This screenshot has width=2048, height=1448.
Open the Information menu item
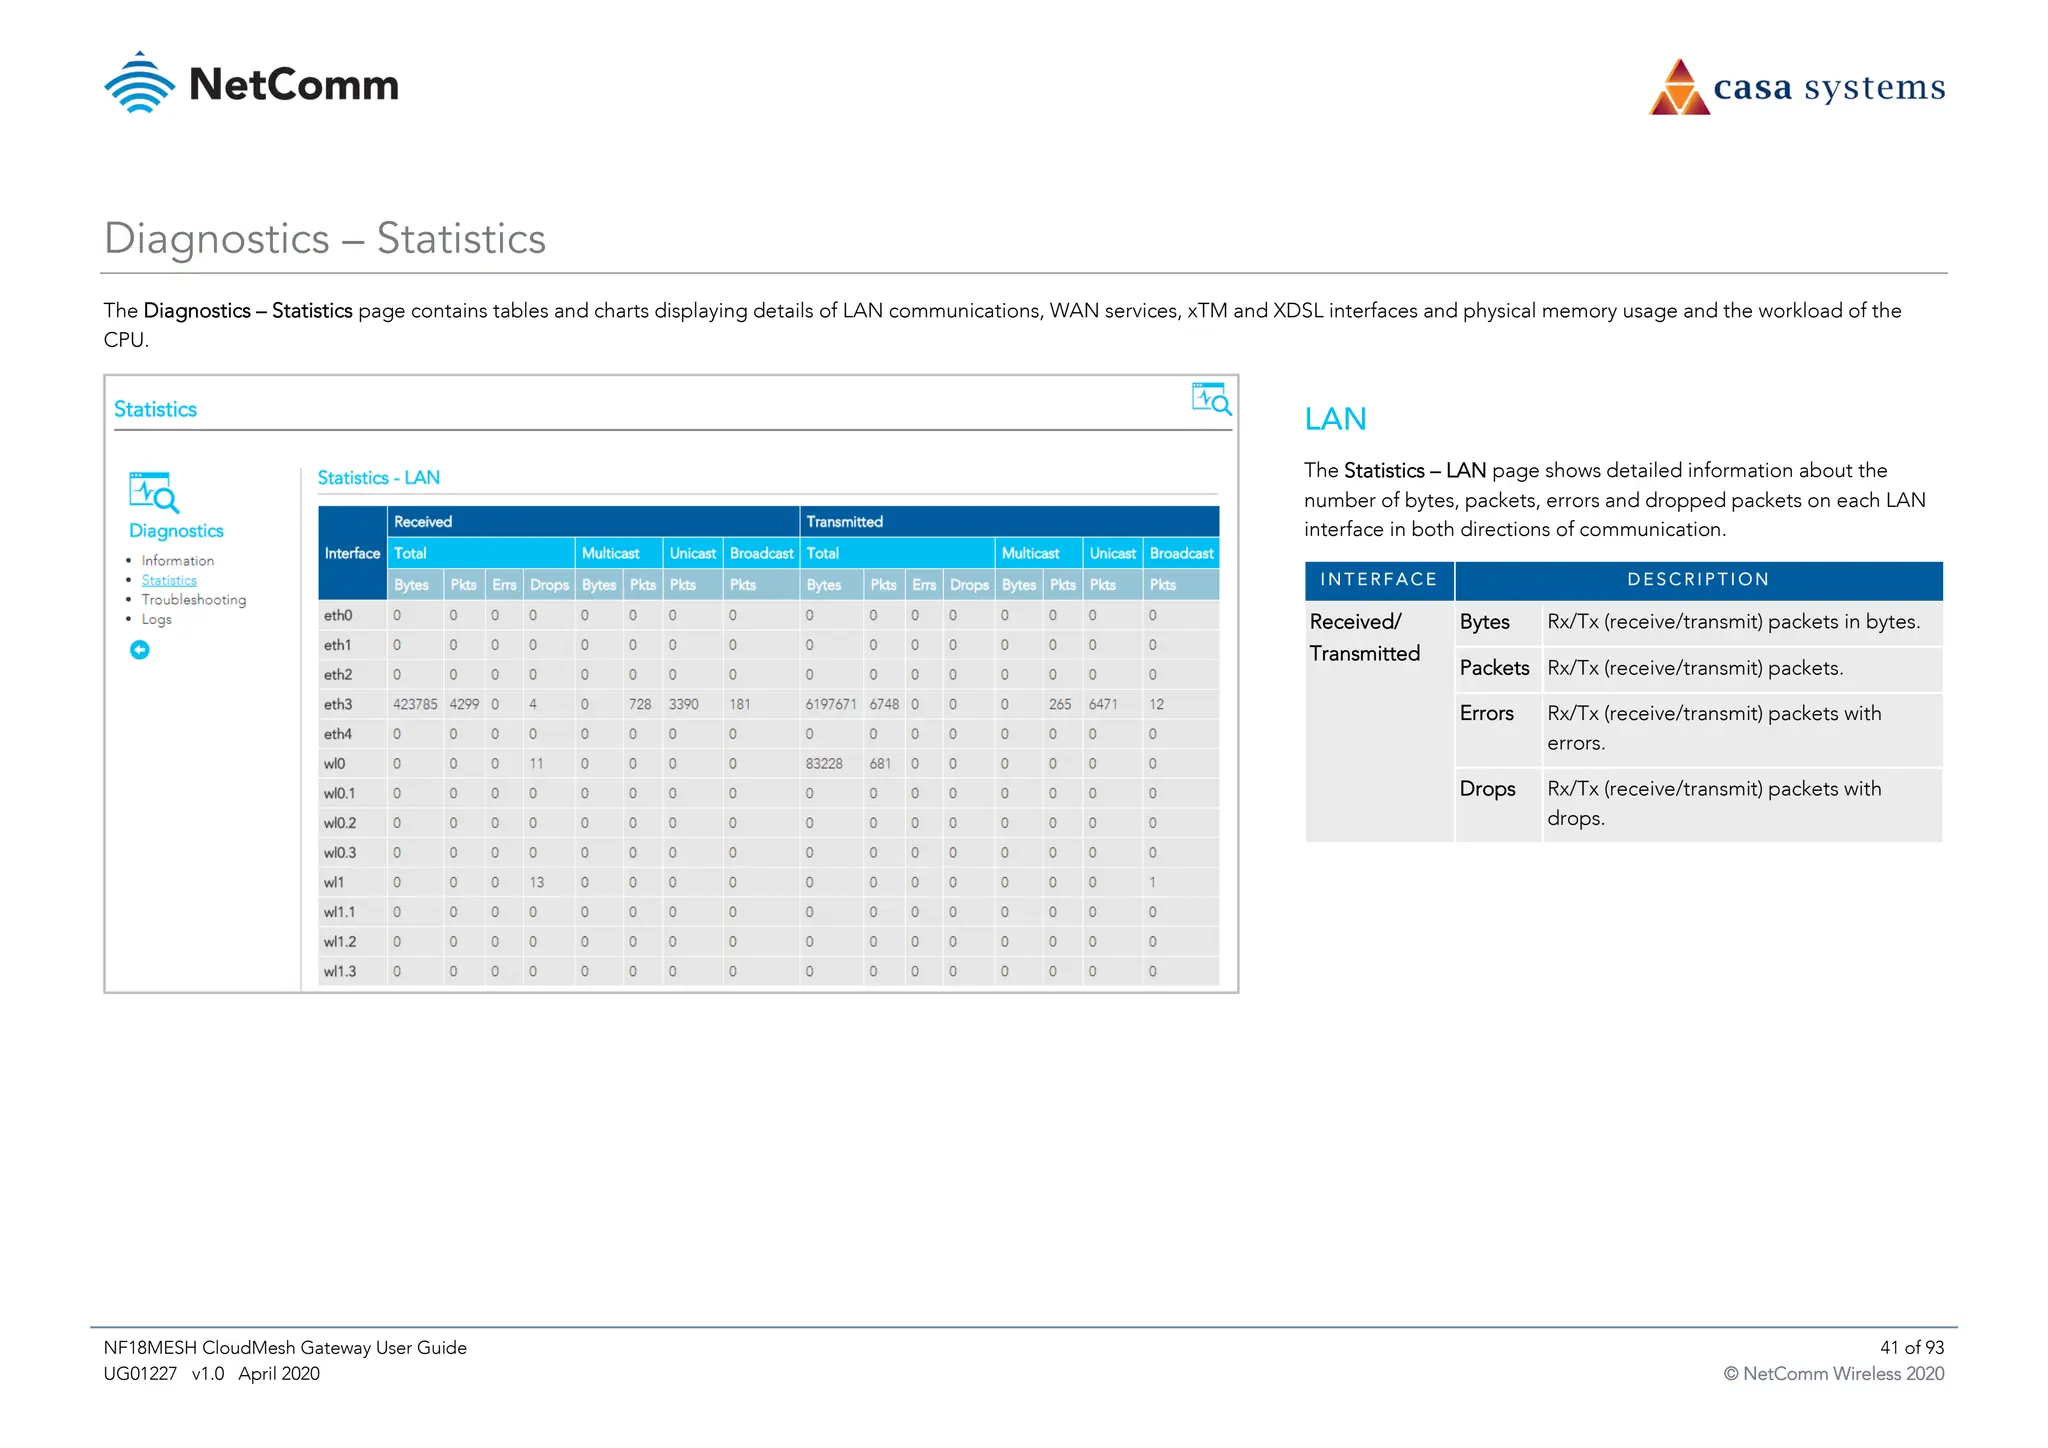tap(177, 561)
